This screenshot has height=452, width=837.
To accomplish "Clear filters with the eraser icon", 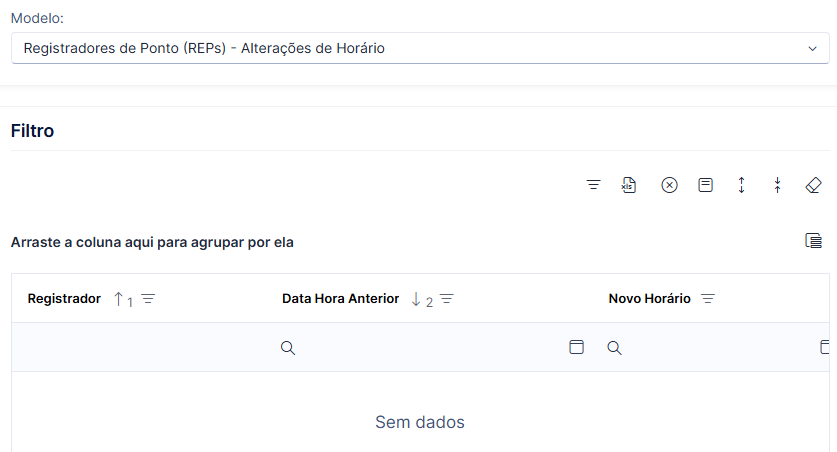I will coord(813,185).
